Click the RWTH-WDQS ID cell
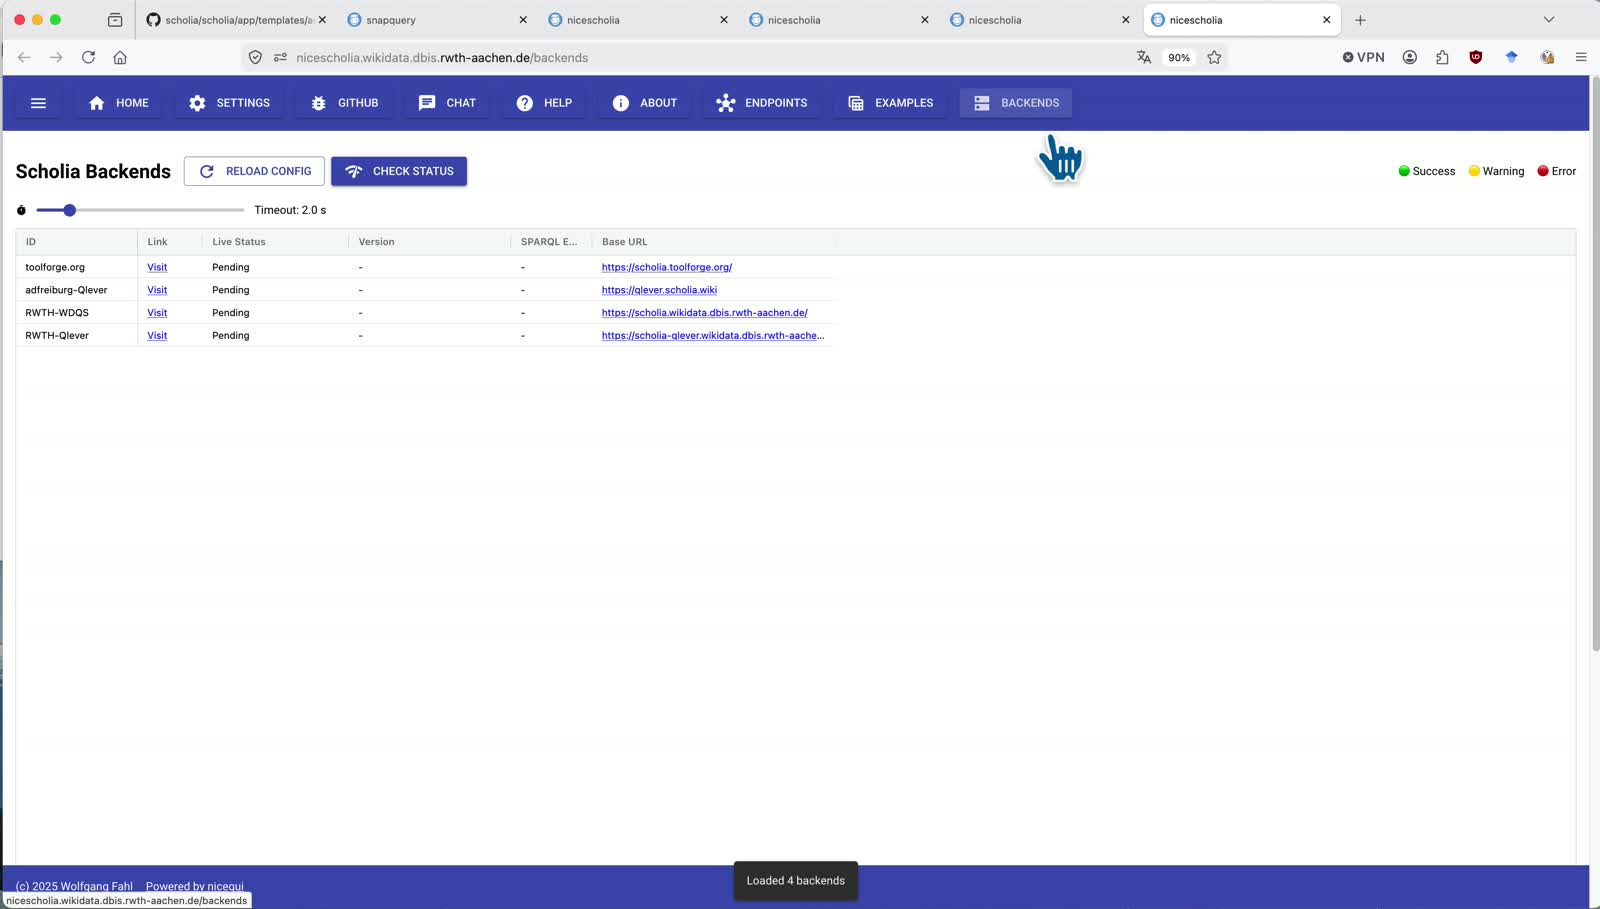The image size is (1600, 909). (76, 313)
